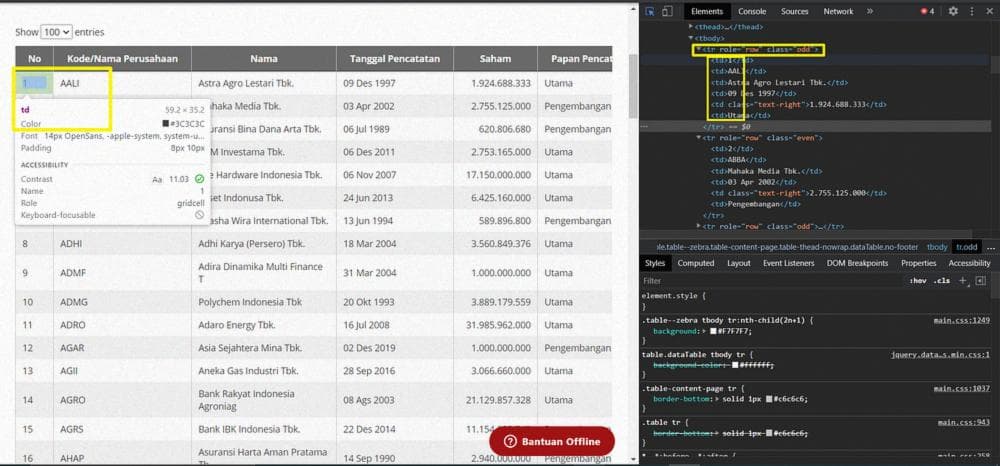Sort by Tanggal Pencatatan column header
This screenshot has width=1000, height=466.
pyautogui.click(x=395, y=59)
